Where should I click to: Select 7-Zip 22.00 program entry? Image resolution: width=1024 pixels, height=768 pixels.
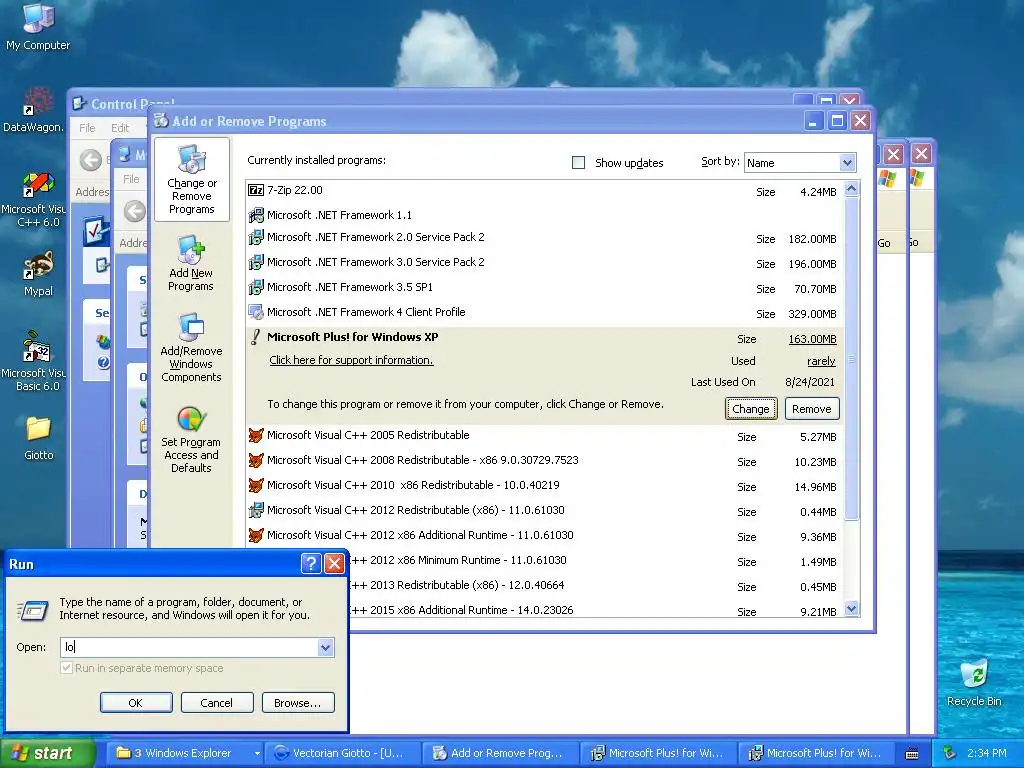tap(545, 191)
